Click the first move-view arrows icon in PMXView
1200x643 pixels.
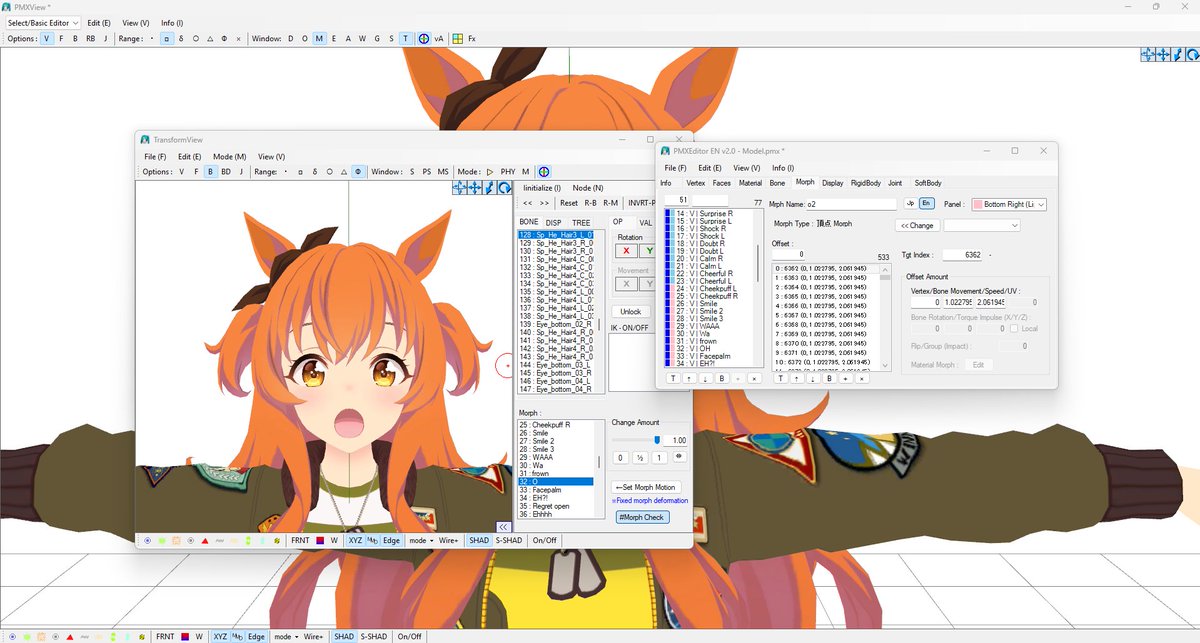(x=1150, y=55)
